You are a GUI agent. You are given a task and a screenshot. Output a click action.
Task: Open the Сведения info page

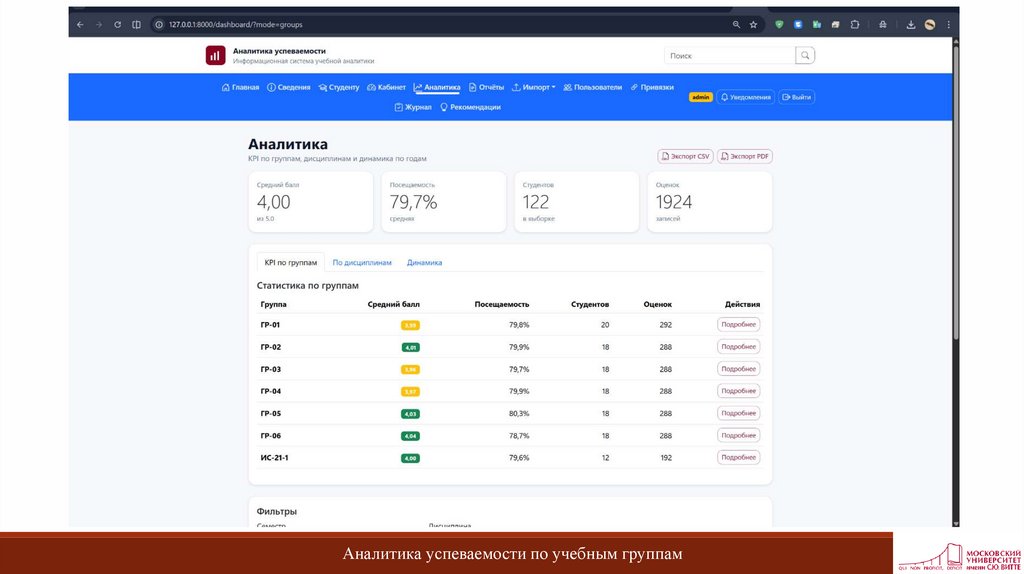[288, 87]
